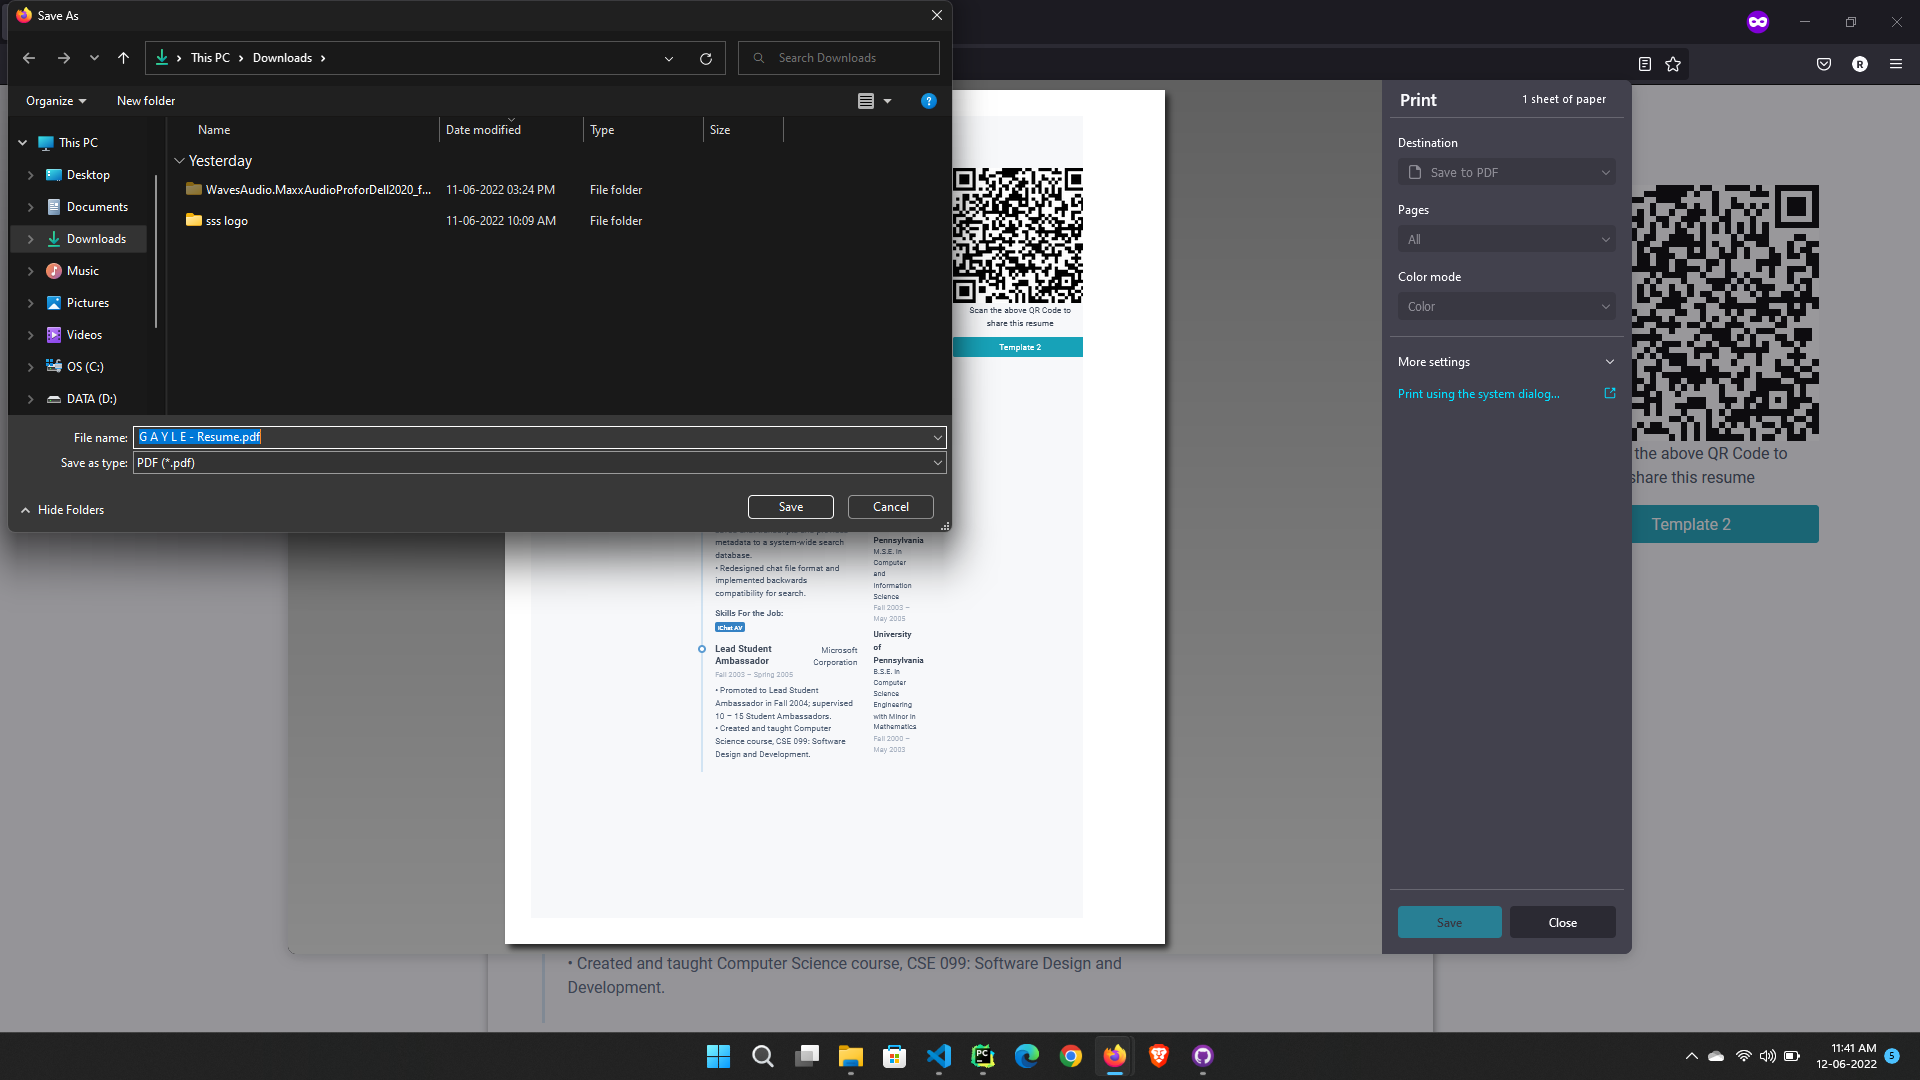Click New folder in toolbar
This screenshot has height=1080, width=1920.
(x=146, y=101)
